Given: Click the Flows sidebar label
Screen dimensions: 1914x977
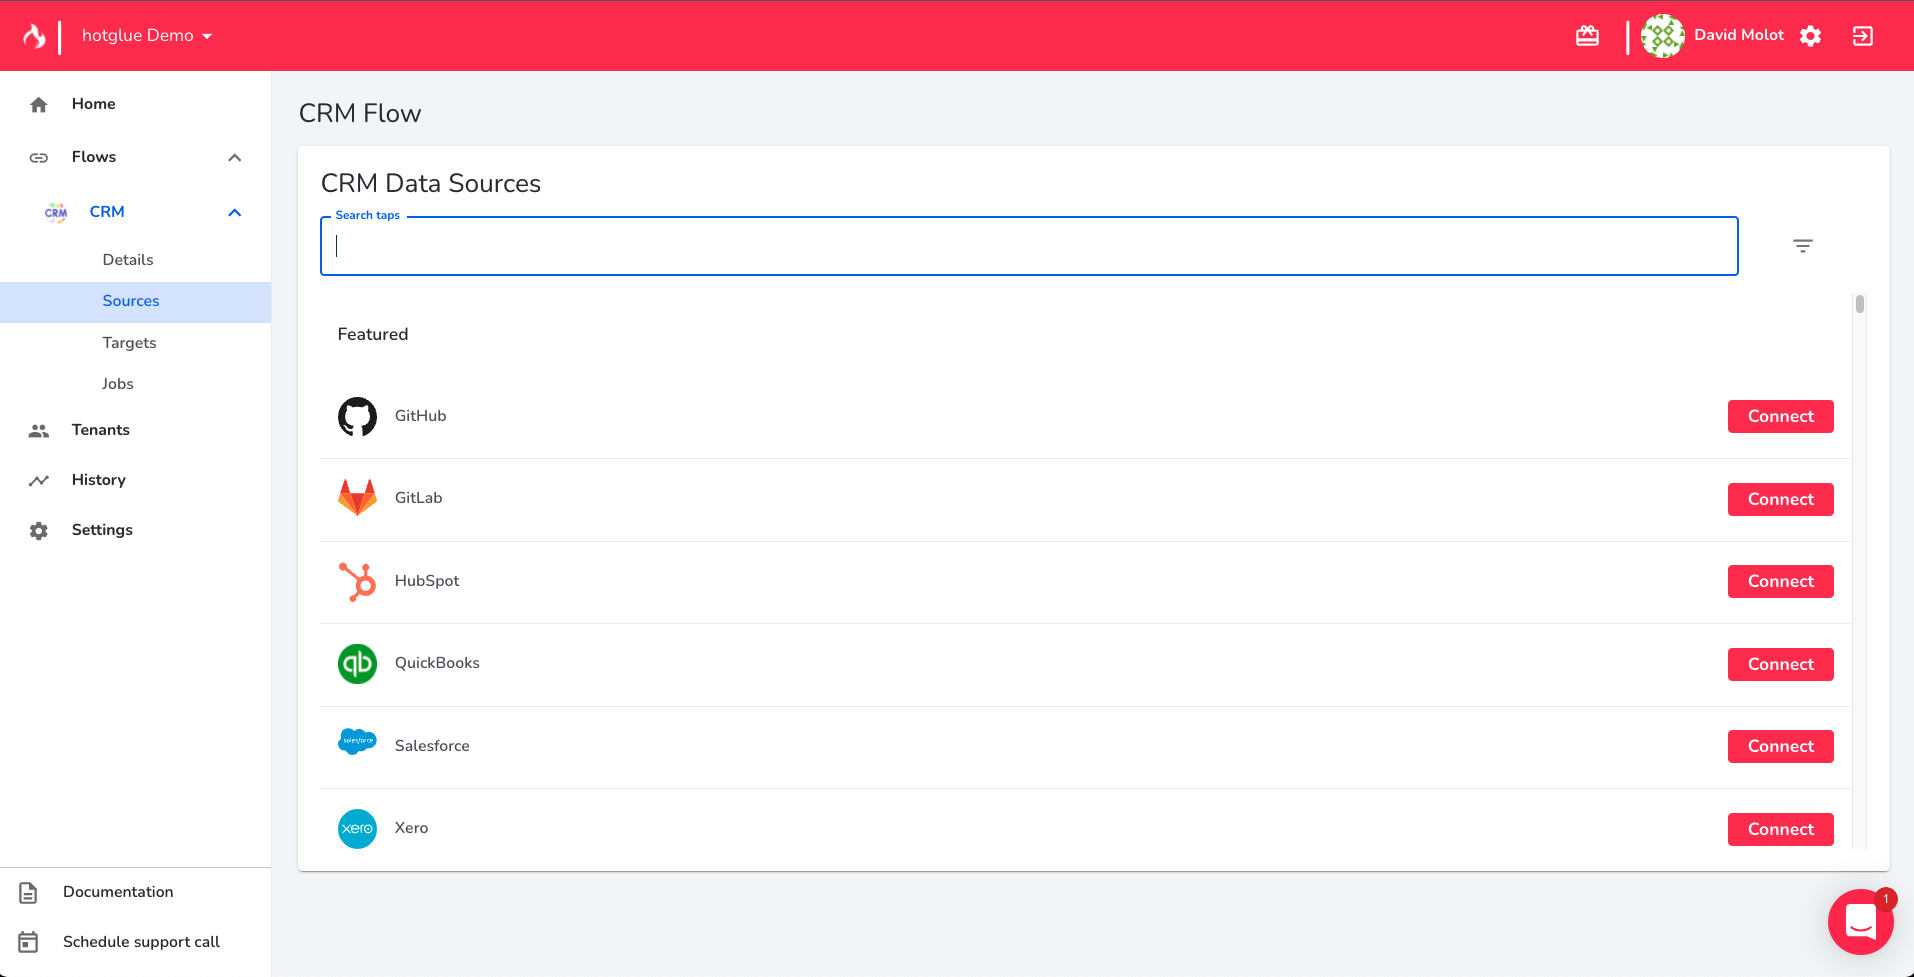Looking at the screenshot, I should pyautogui.click(x=94, y=157).
